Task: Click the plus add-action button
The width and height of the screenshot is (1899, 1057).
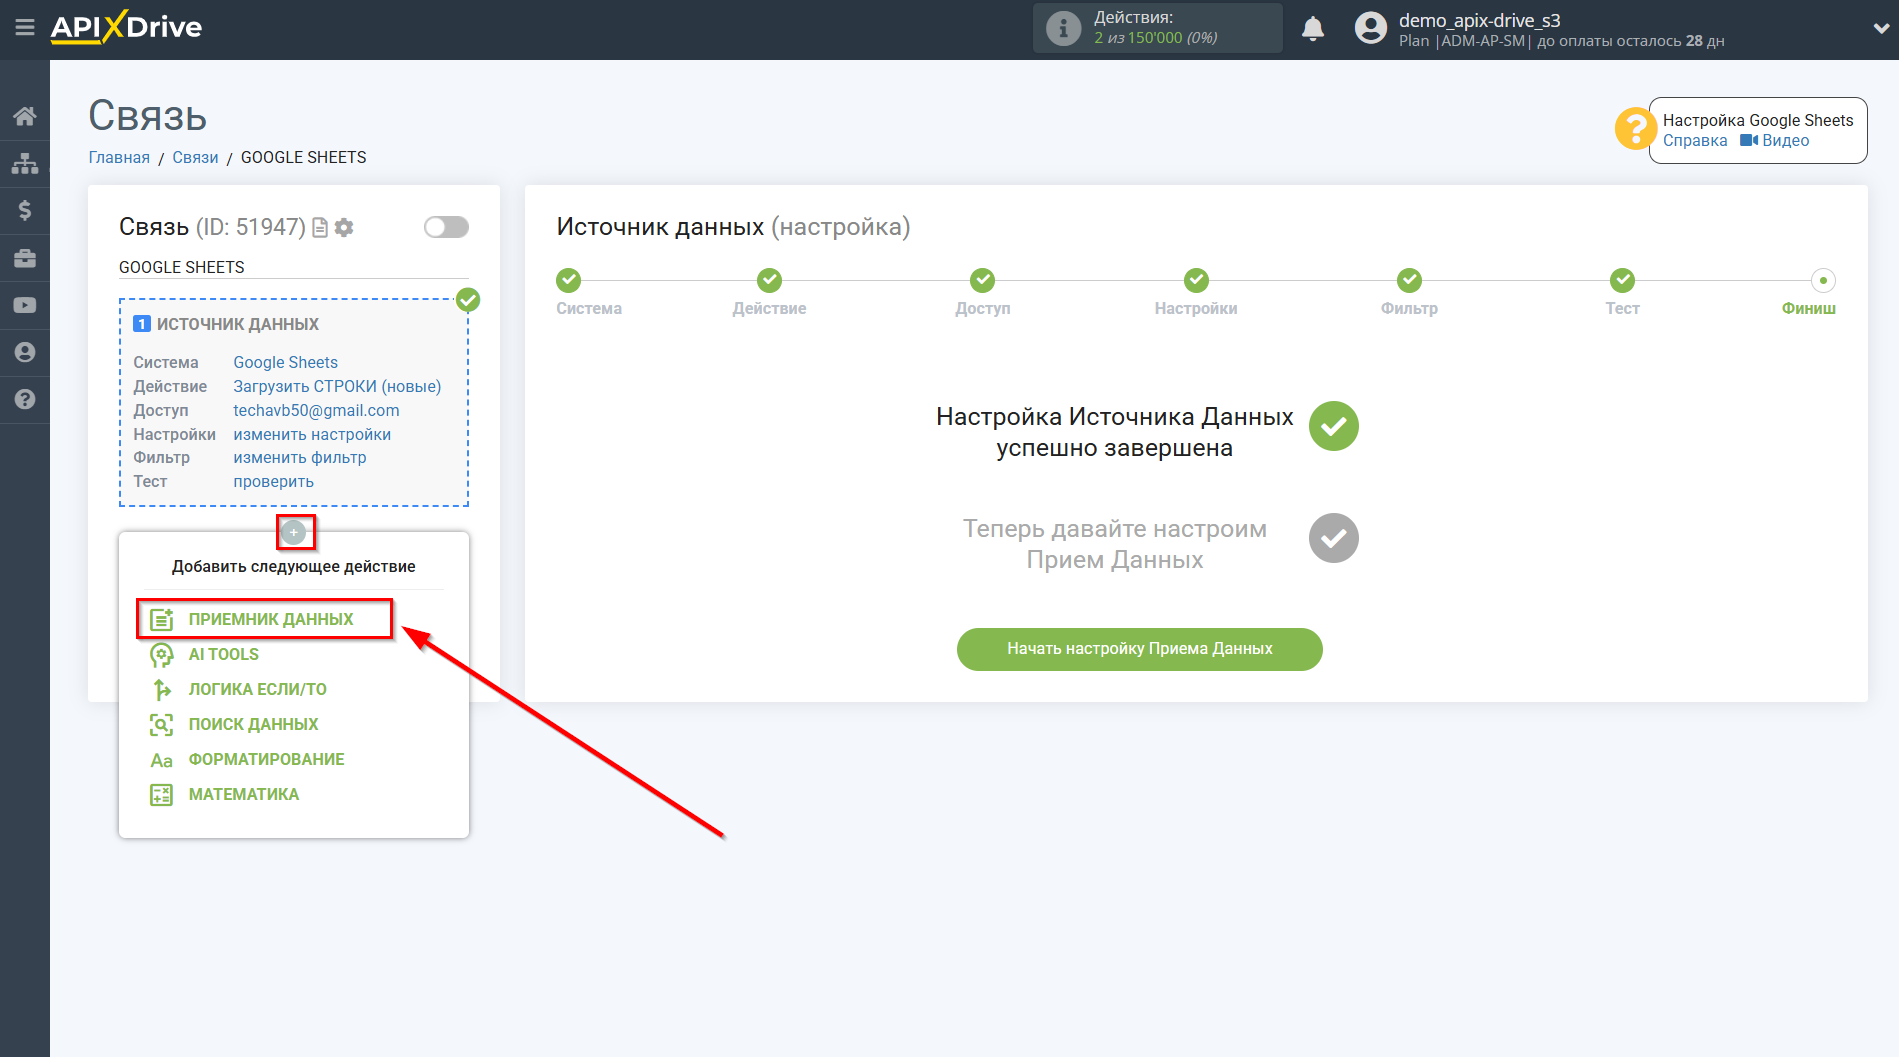Action: click(x=294, y=533)
